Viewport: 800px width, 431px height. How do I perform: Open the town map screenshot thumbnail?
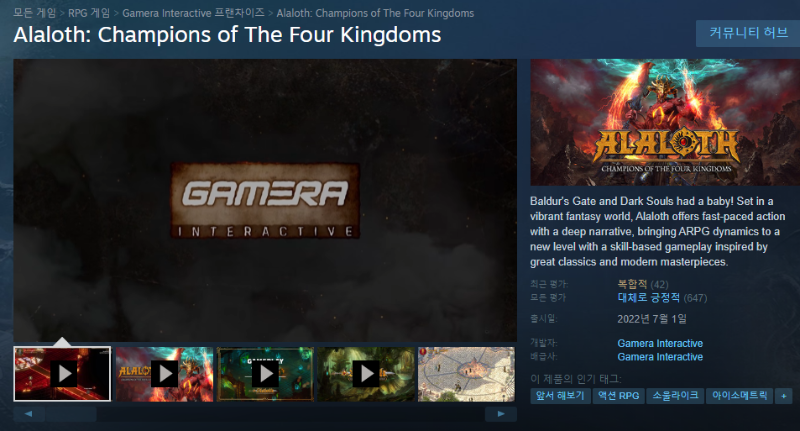[x=466, y=374]
